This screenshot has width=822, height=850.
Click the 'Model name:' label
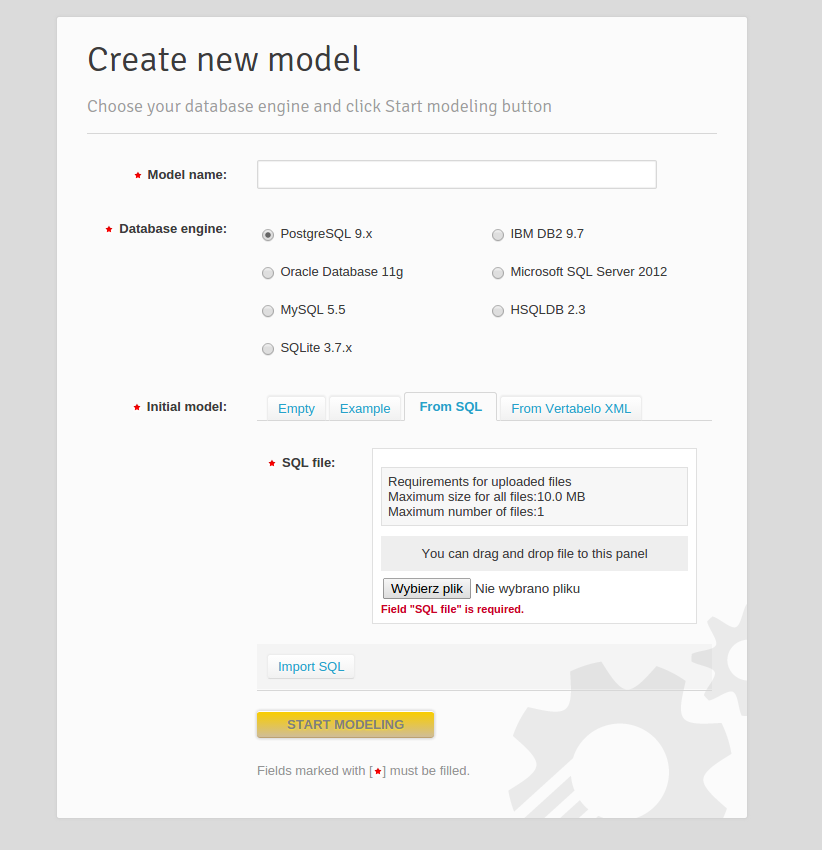pos(187,175)
